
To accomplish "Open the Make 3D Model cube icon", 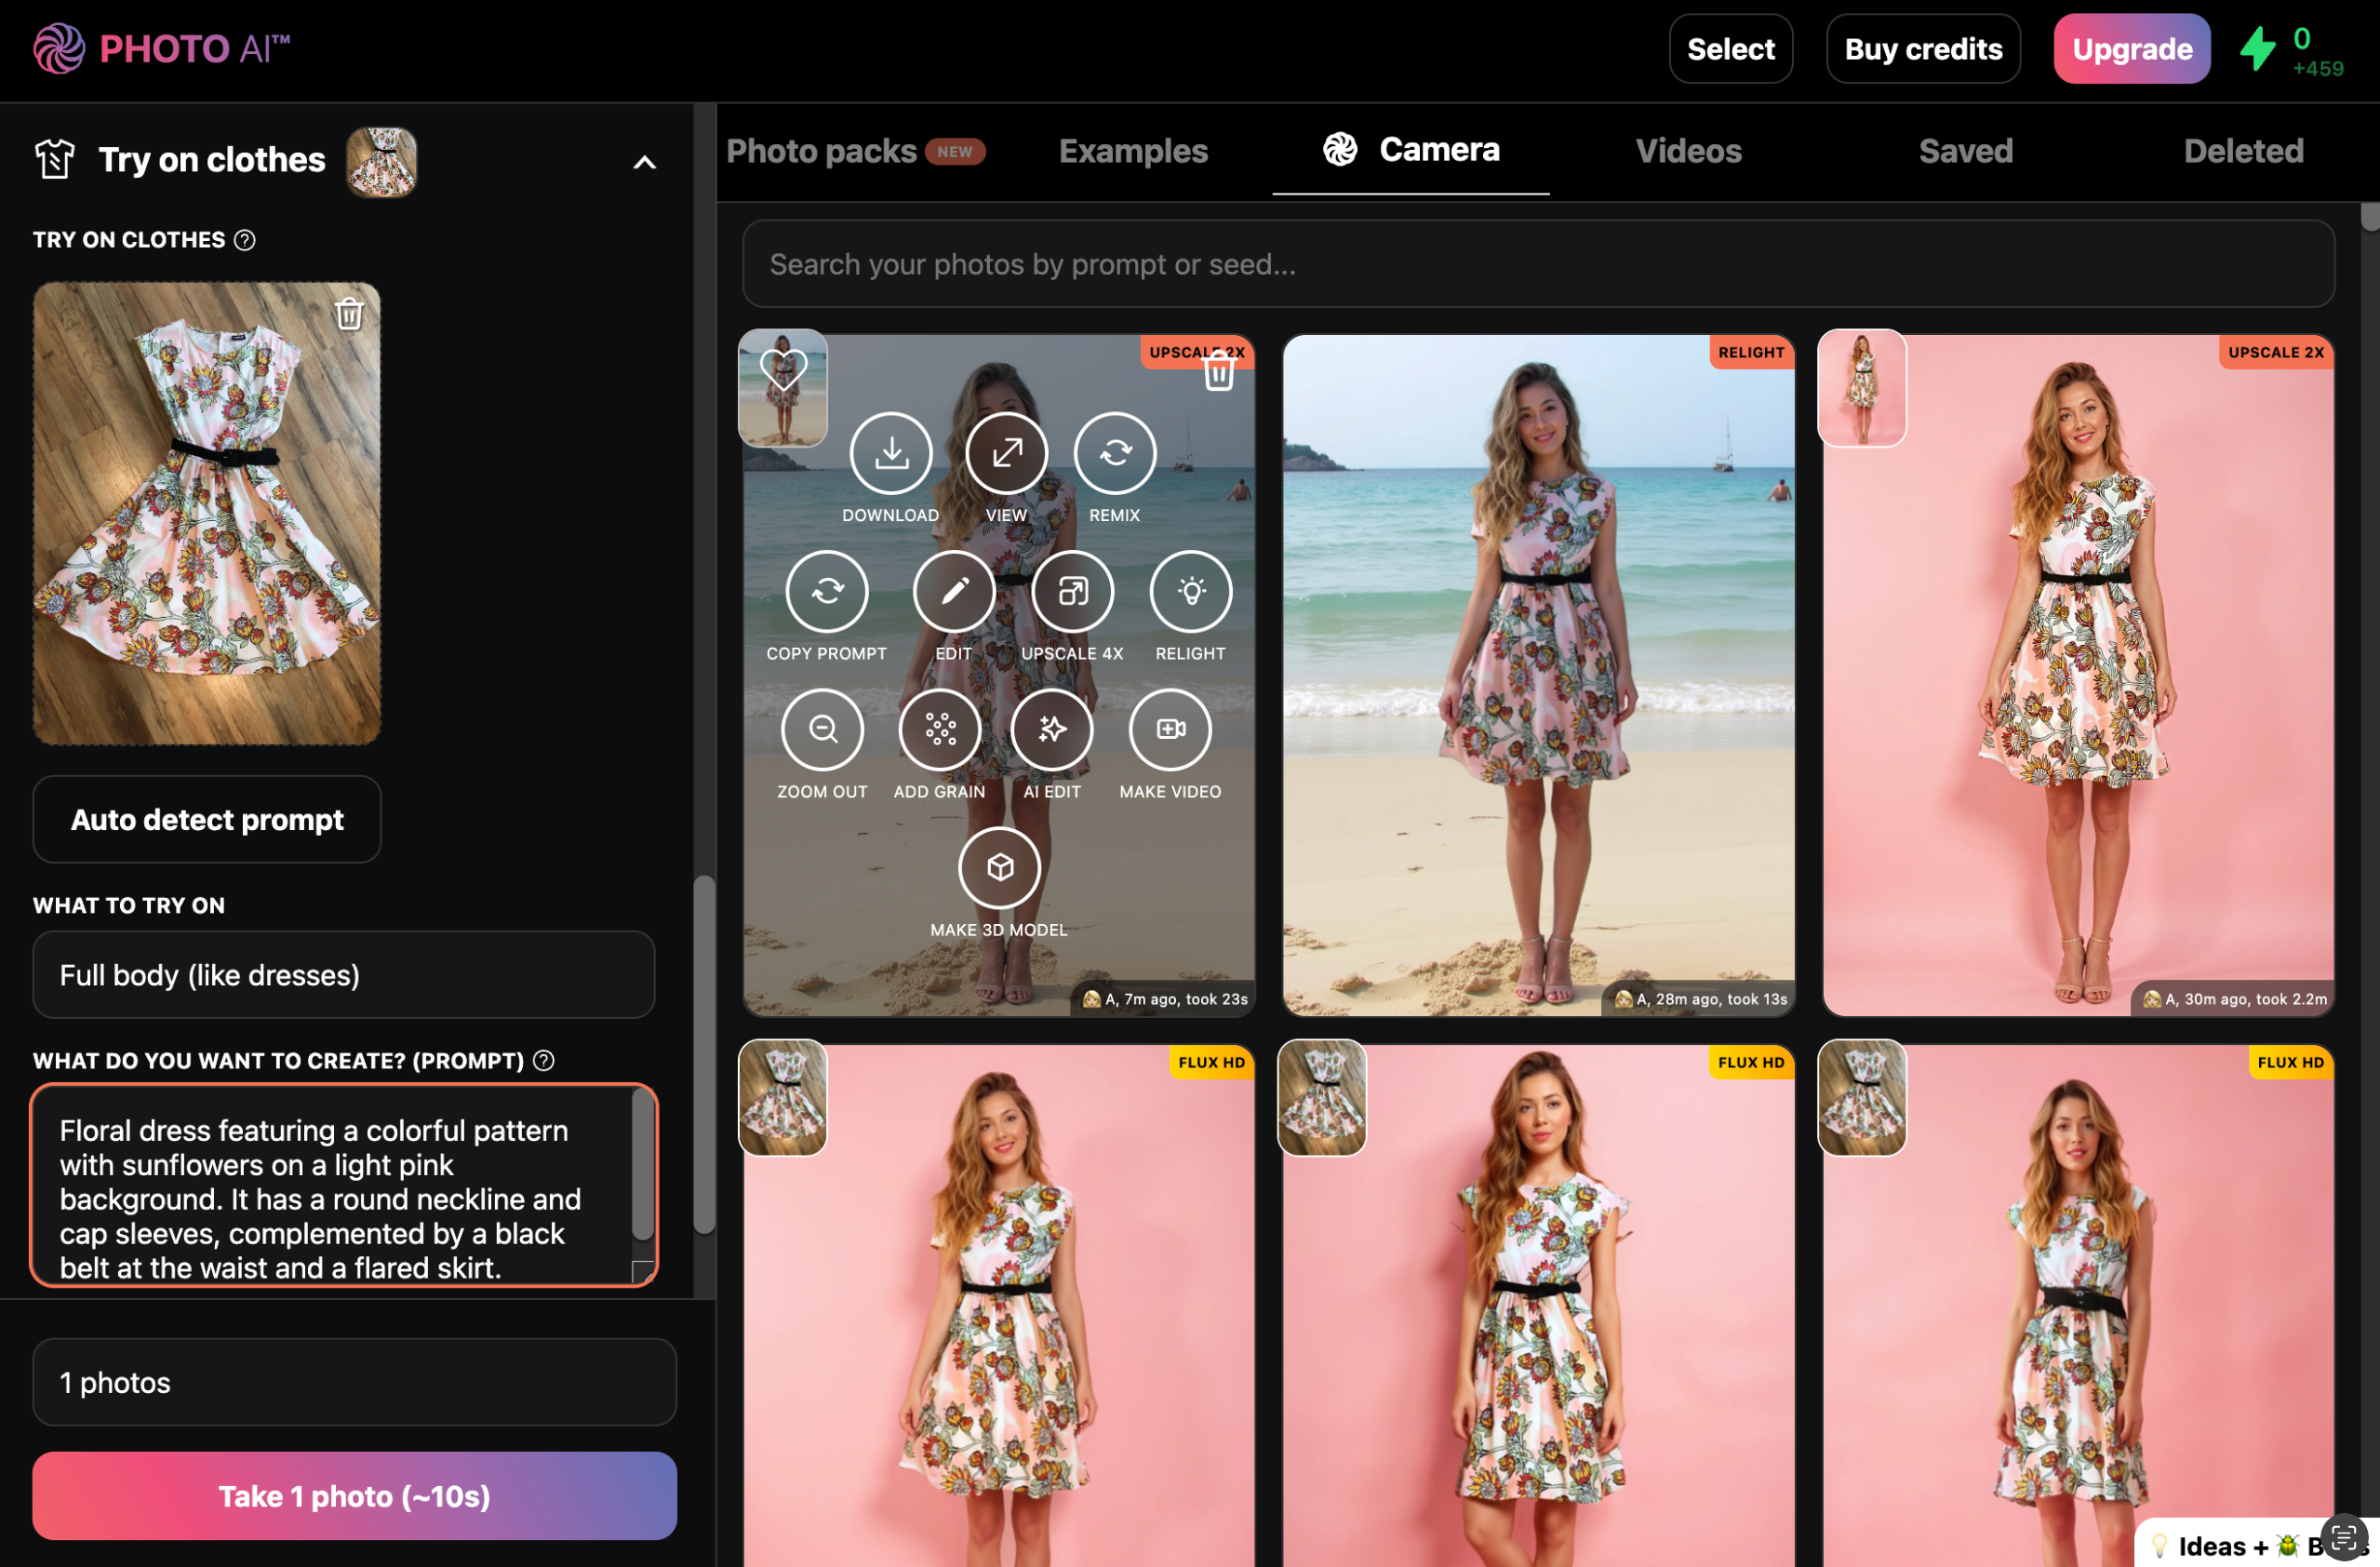I will click(998, 868).
